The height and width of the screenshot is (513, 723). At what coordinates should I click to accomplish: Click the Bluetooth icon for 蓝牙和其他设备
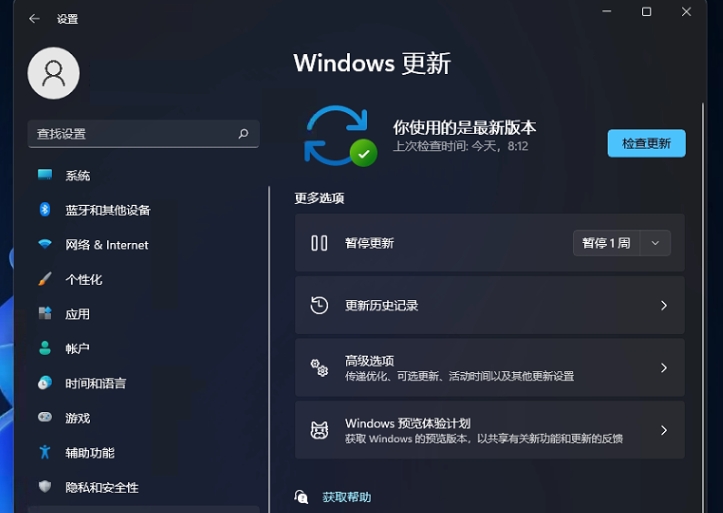45,210
